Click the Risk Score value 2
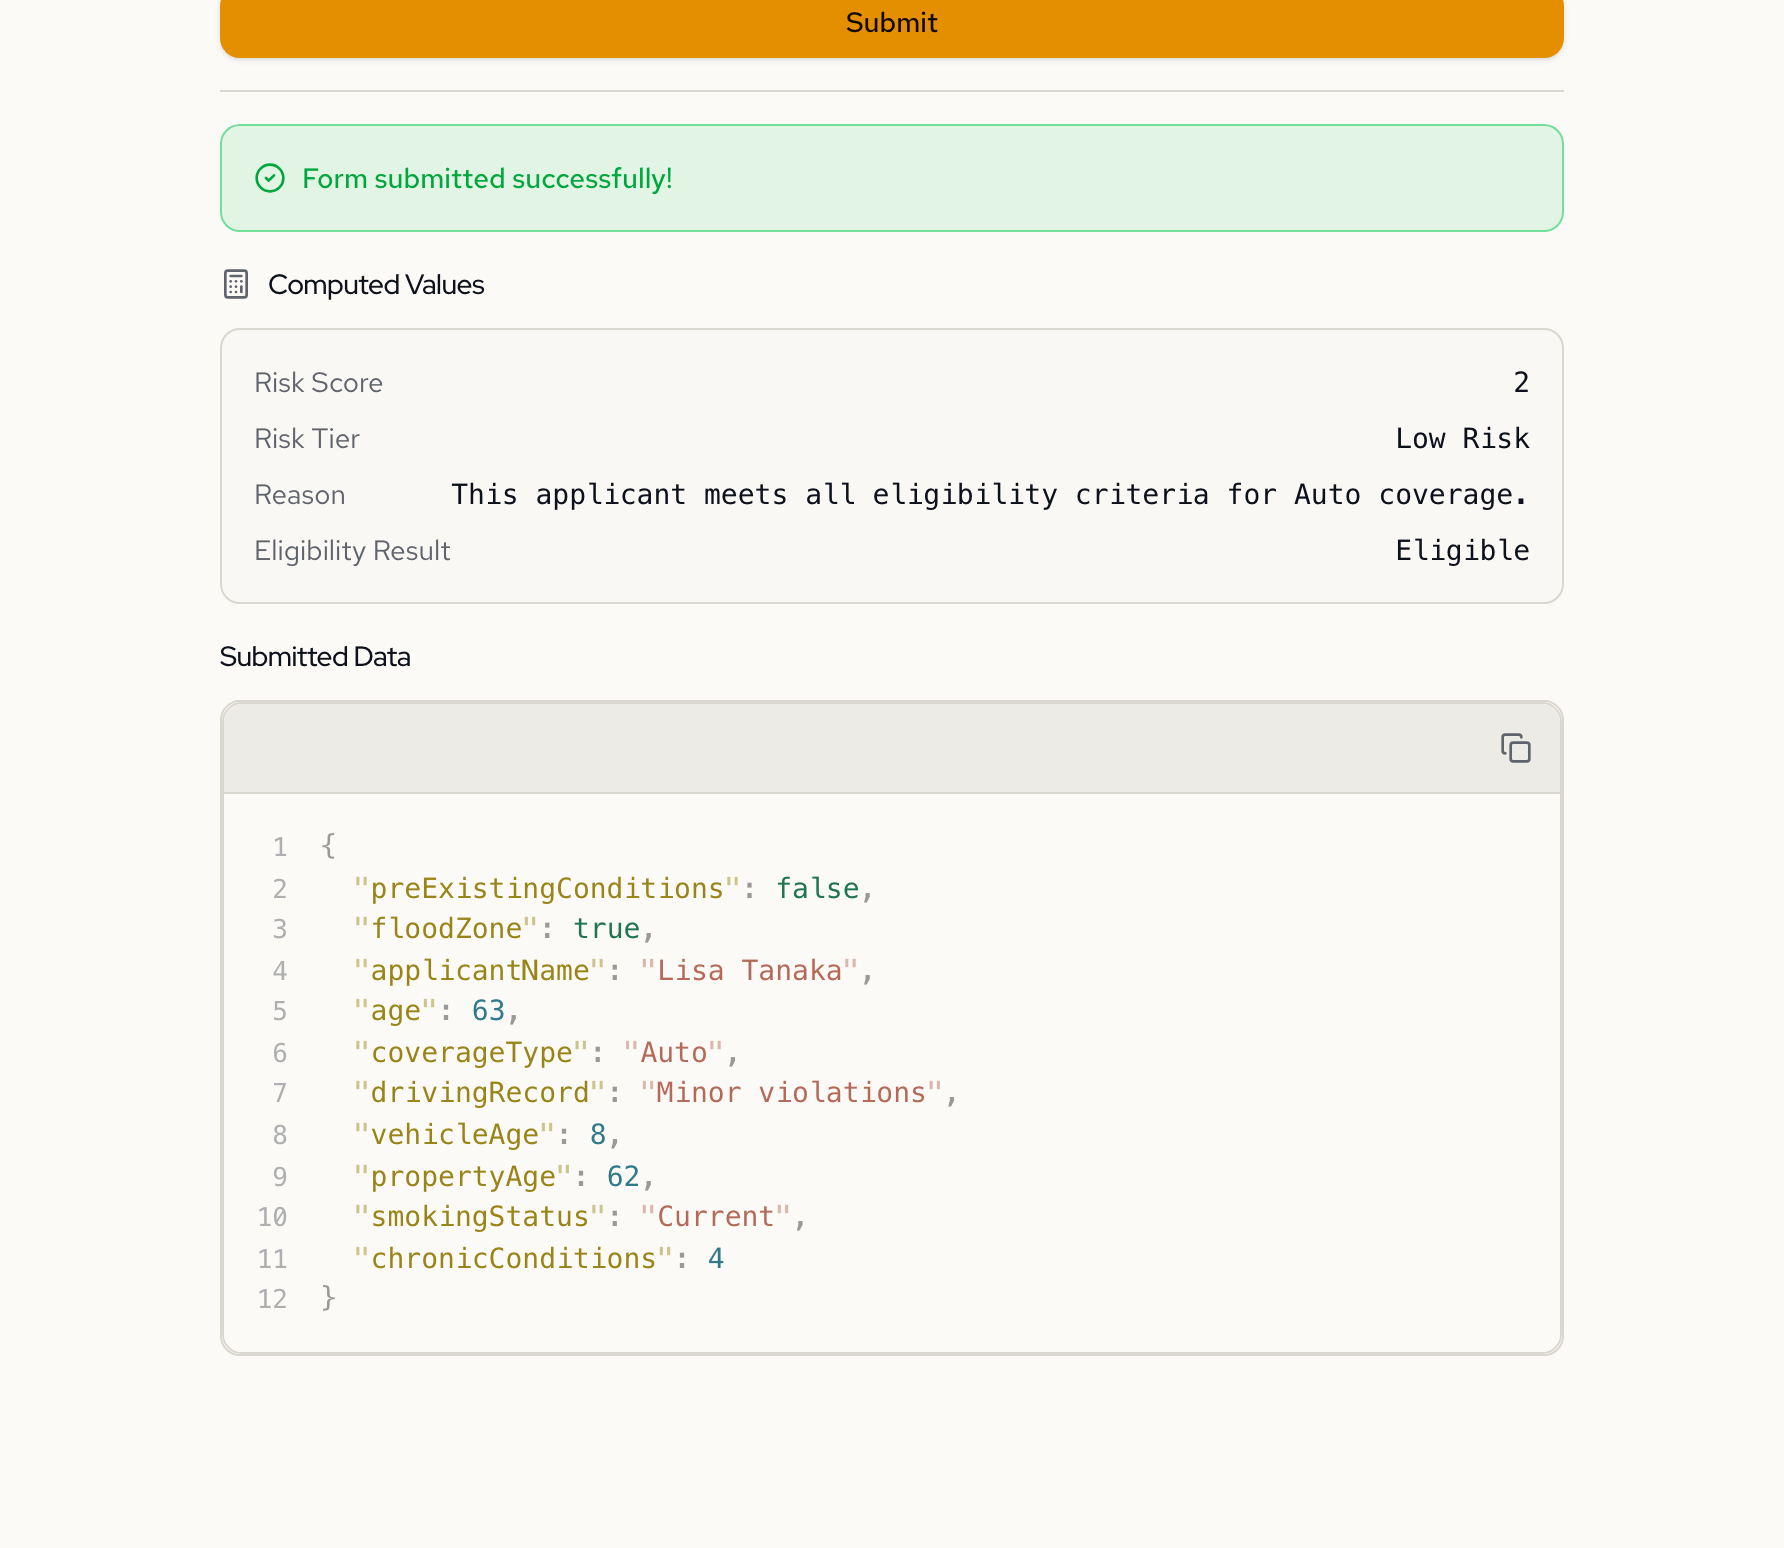The height and width of the screenshot is (1548, 1784). 1520,383
